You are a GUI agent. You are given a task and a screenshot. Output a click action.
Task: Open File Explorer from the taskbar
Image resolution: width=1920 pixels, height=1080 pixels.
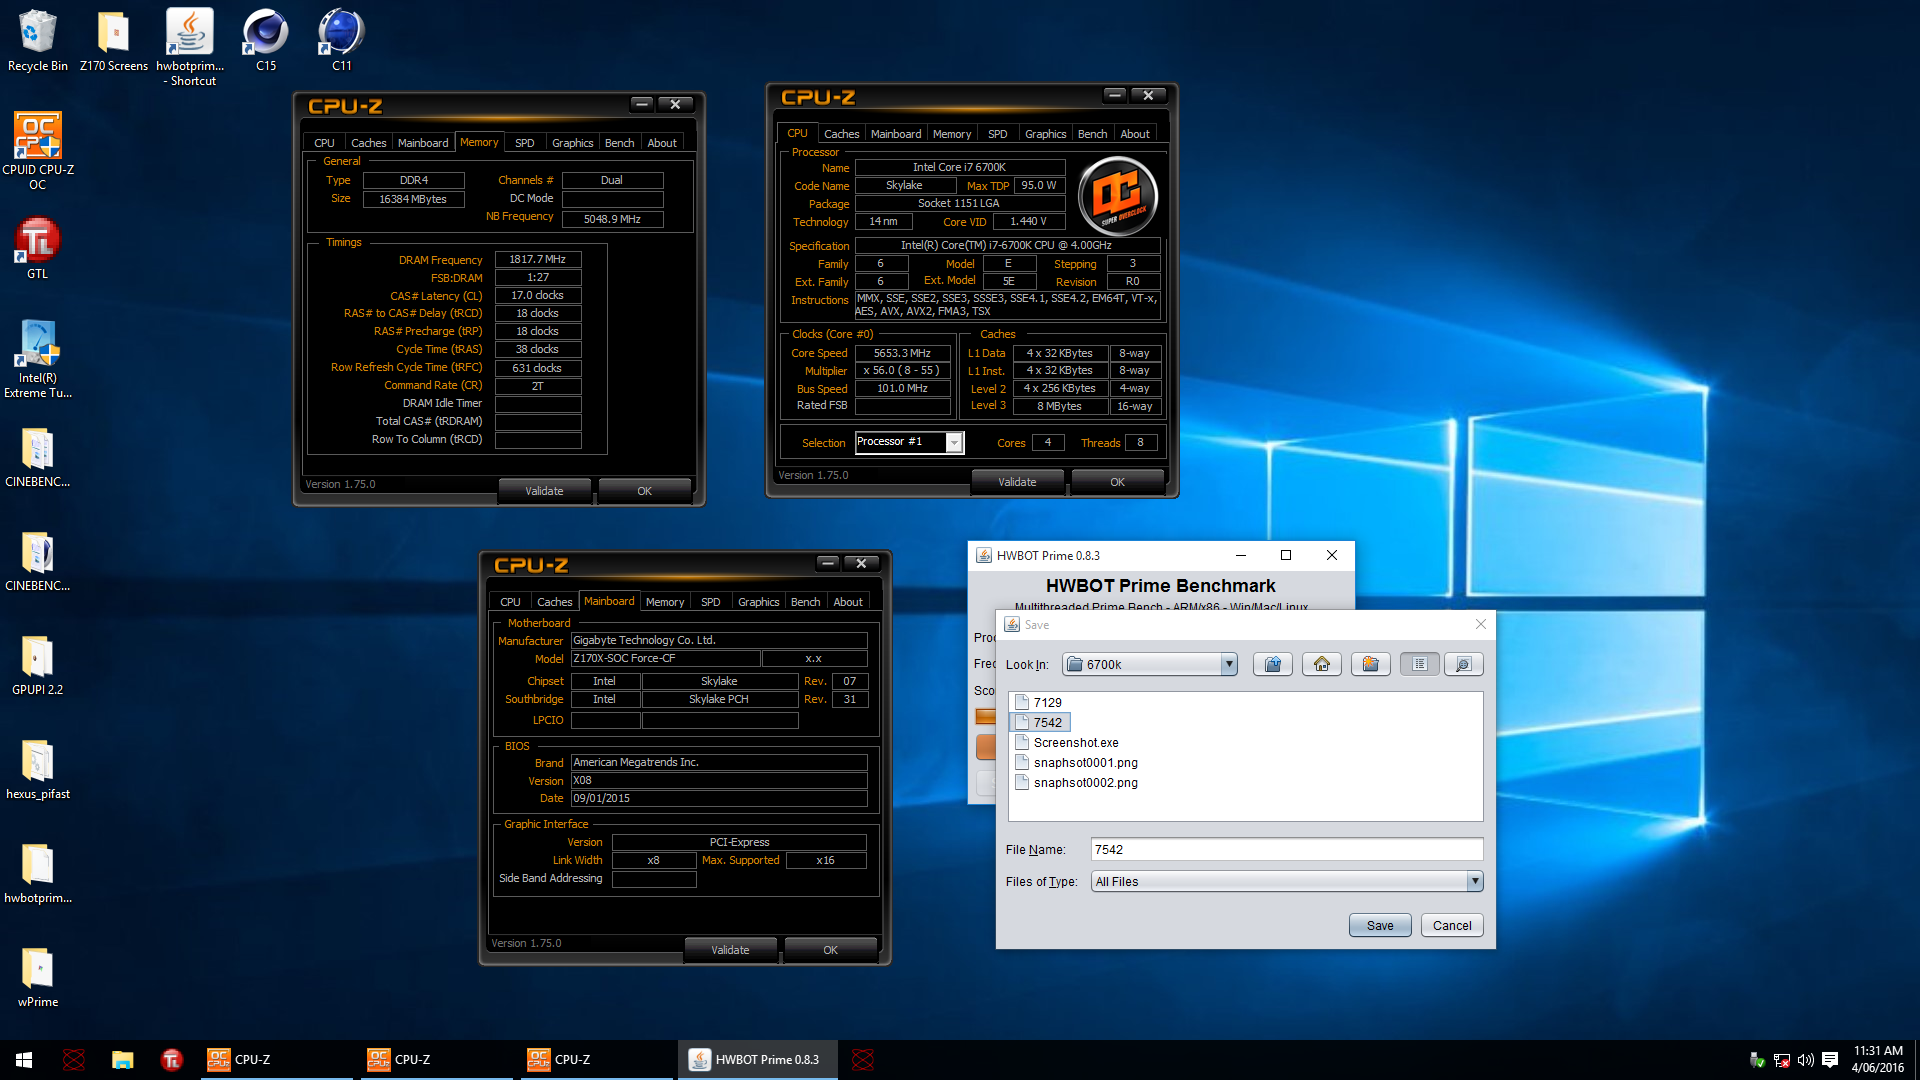click(122, 1060)
